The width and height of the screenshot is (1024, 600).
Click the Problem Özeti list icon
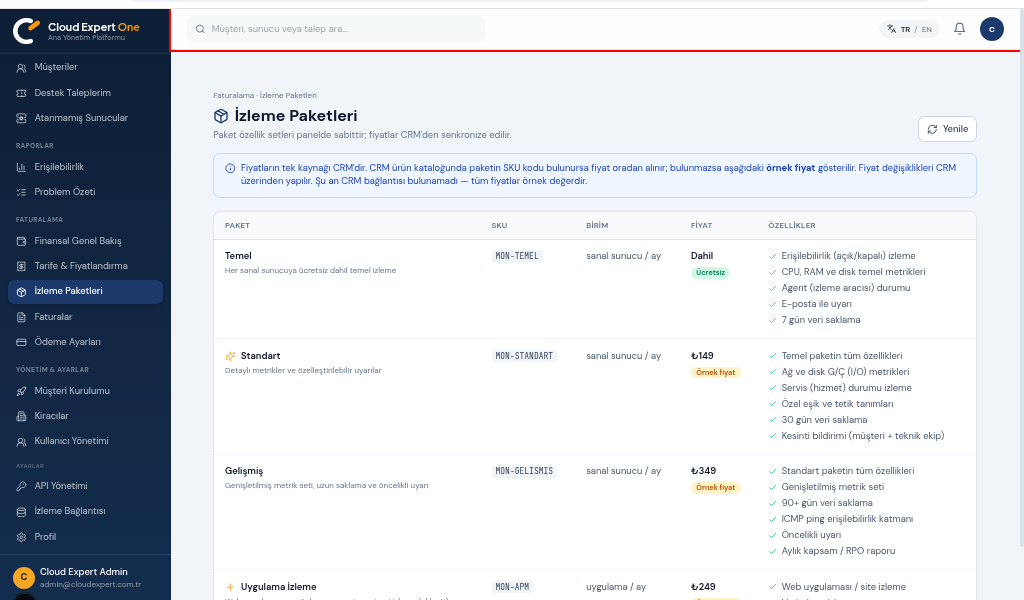[x=21, y=192]
